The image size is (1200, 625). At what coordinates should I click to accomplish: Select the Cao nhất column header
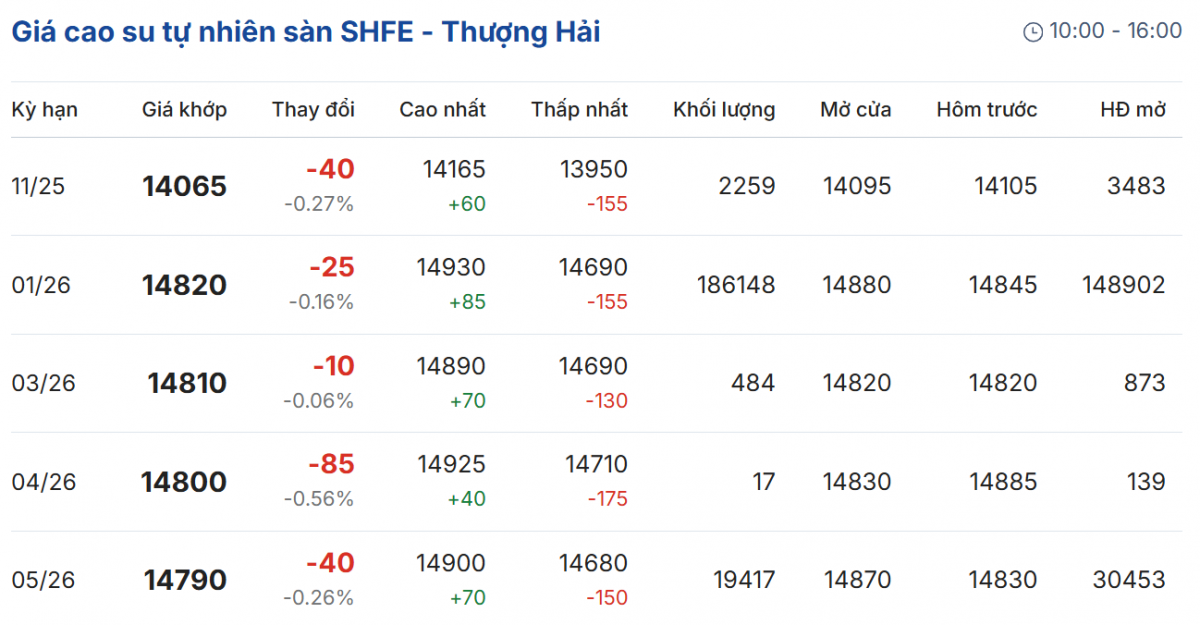(x=442, y=110)
